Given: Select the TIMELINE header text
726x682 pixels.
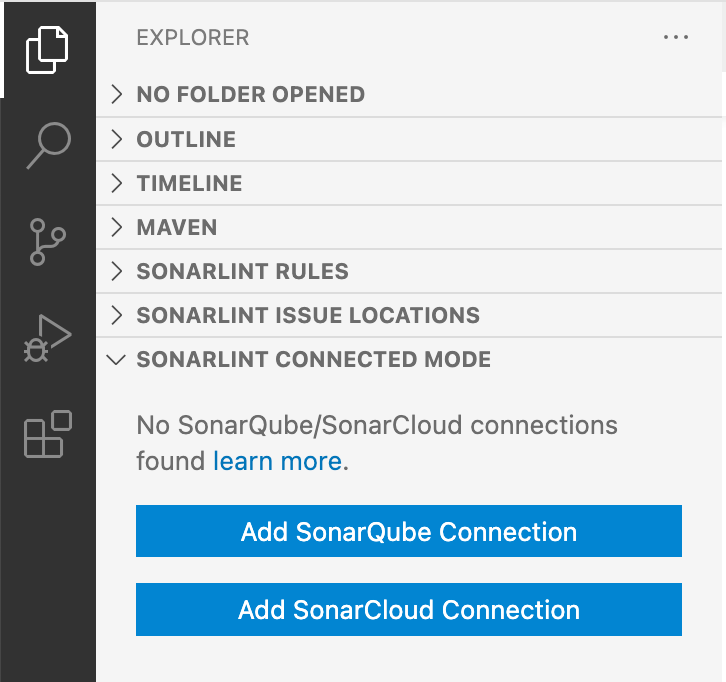Looking at the screenshot, I should tap(189, 183).
